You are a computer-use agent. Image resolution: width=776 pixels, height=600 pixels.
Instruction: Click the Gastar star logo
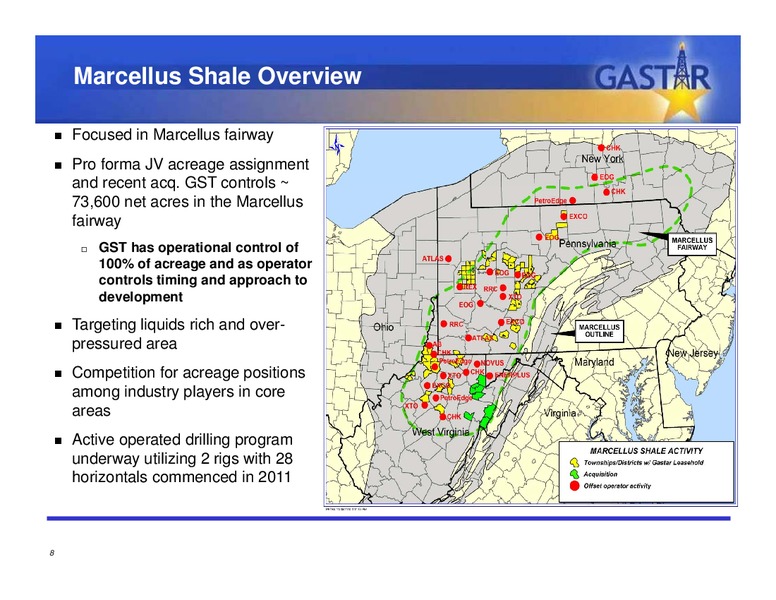tap(653, 82)
